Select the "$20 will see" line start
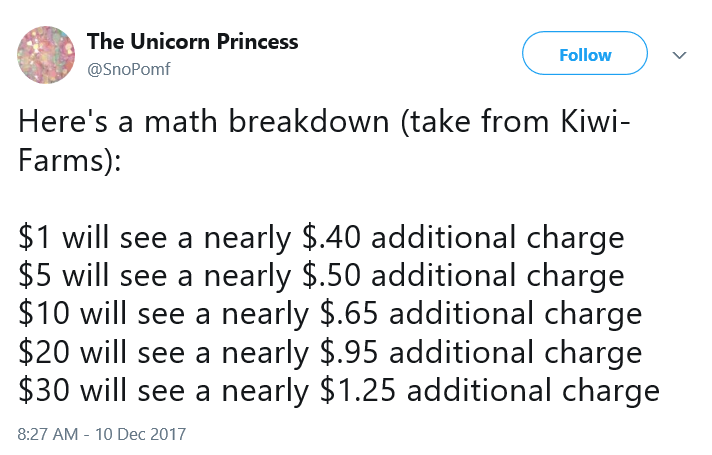712x455 pixels. pyautogui.click(x=101, y=352)
